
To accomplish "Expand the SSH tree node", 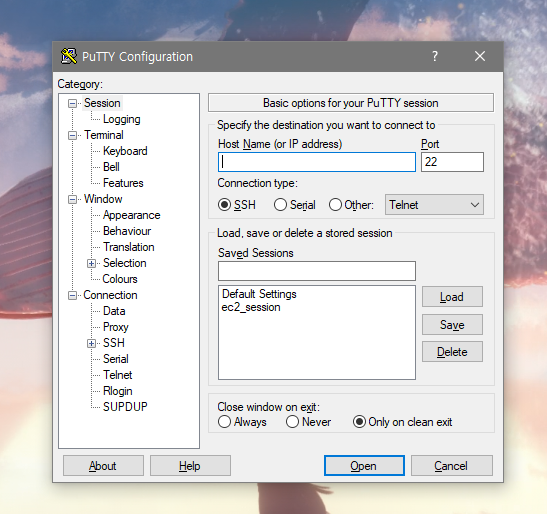I will (x=91, y=343).
